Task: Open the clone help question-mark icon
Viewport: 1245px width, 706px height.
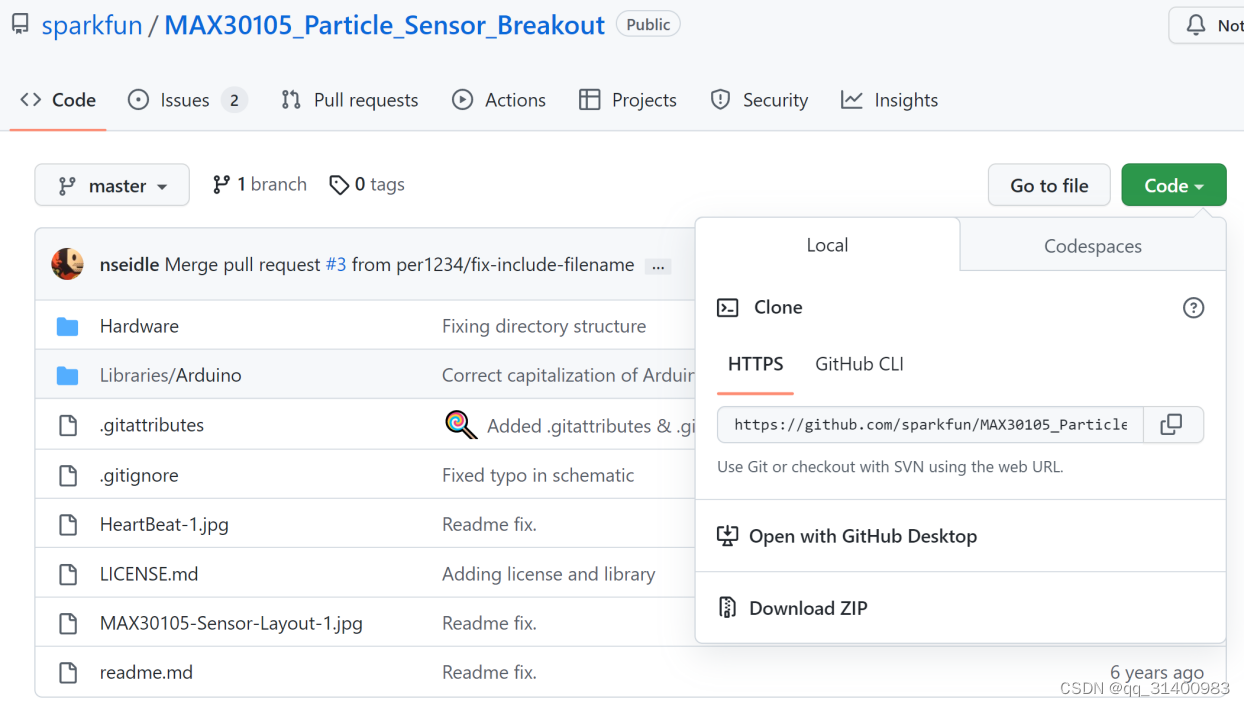Action: pos(1193,308)
